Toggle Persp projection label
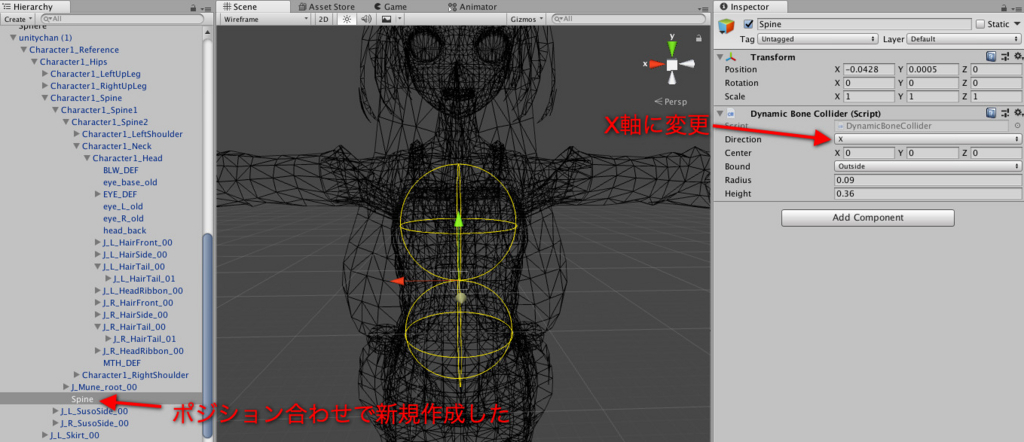The image size is (1024, 442). click(x=672, y=102)
